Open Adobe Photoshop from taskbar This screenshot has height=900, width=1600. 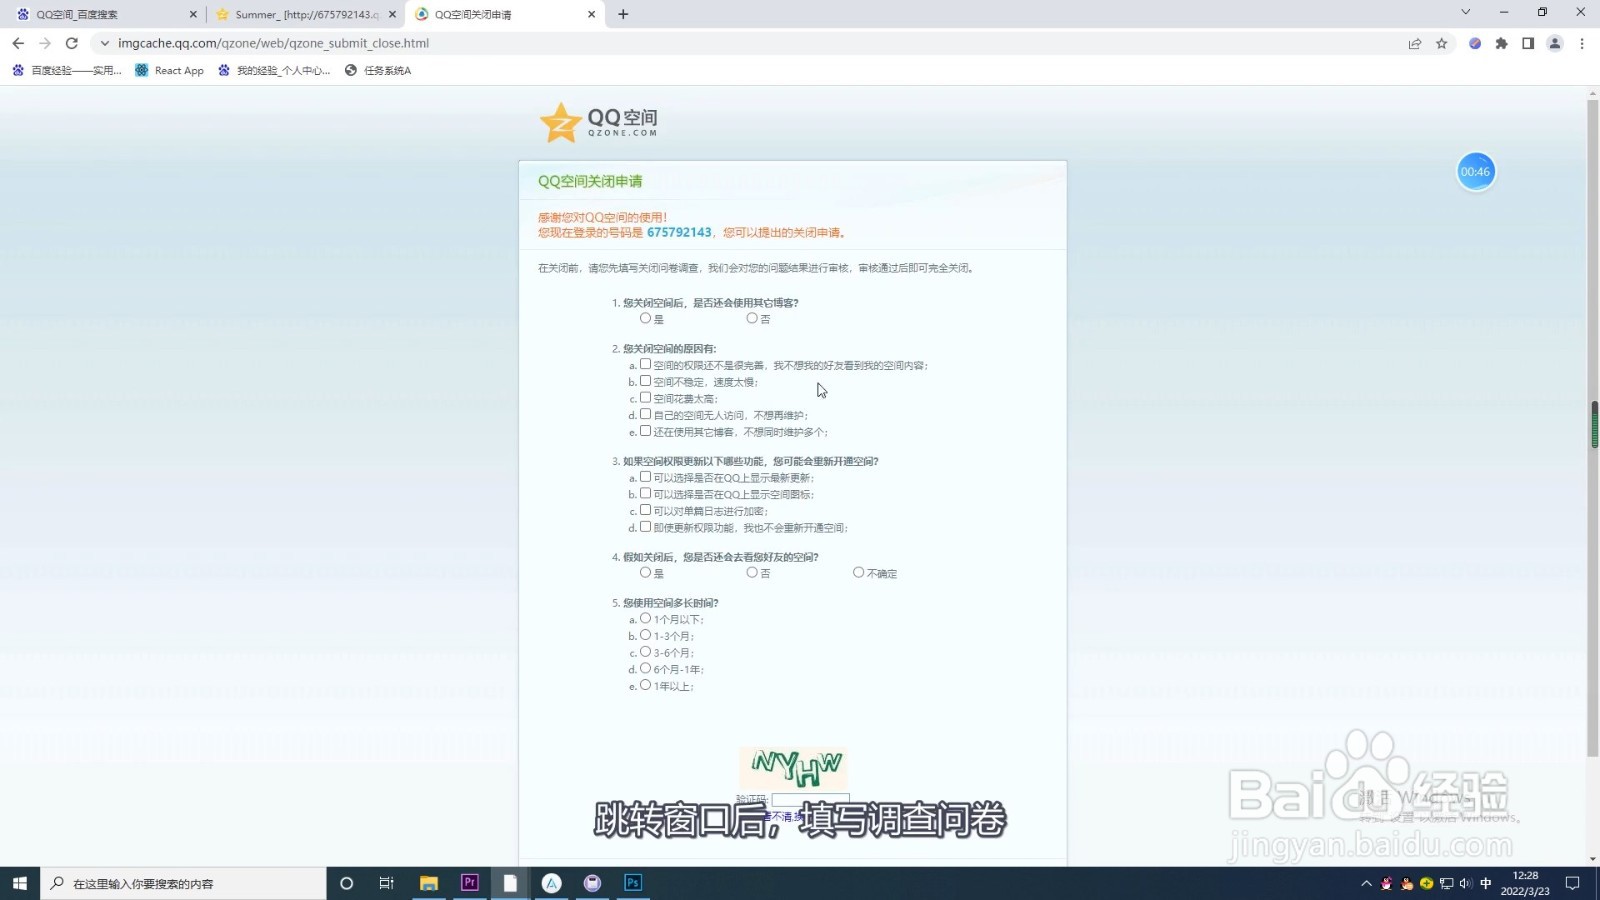pos(633,883)
